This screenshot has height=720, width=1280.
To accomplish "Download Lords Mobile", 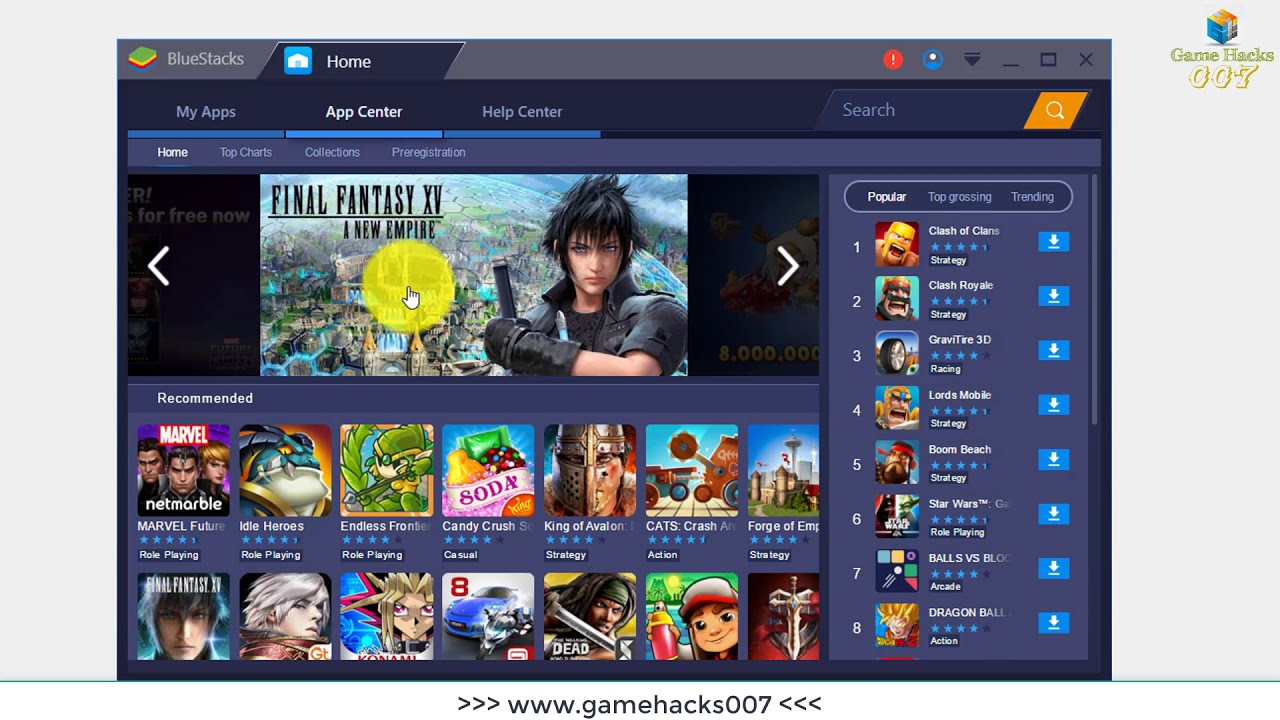I will point(1053,405).
